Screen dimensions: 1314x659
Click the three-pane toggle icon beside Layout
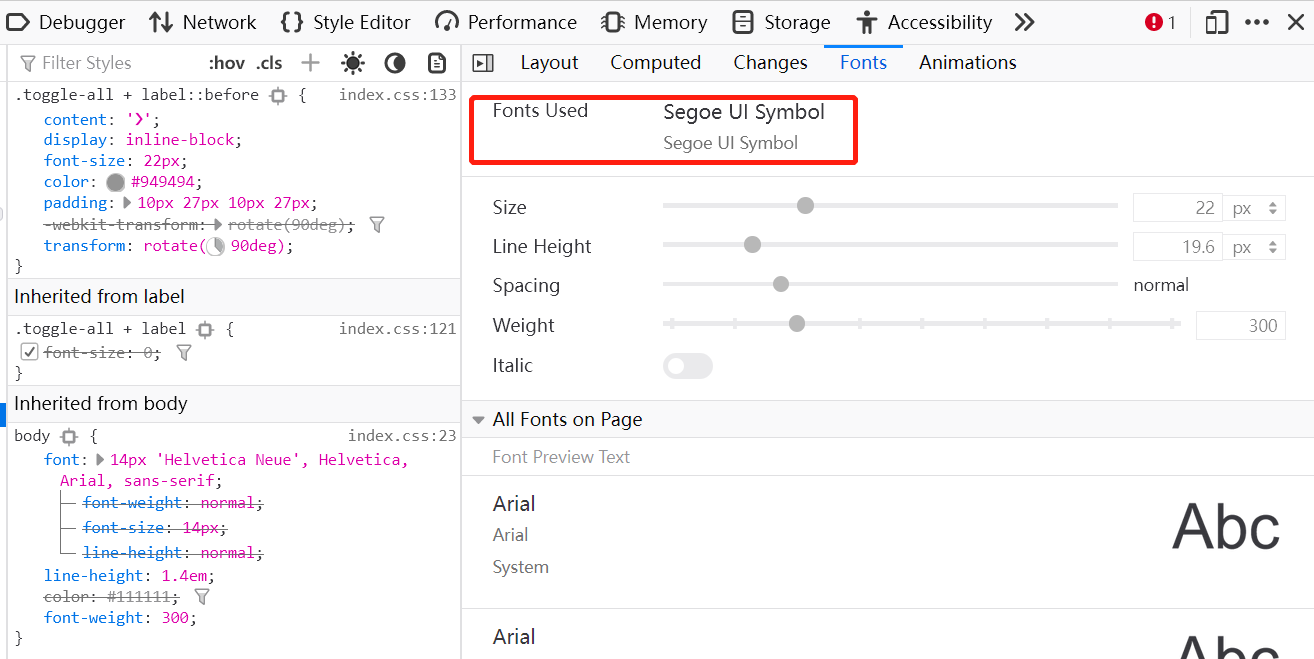[x=483, y=63]
